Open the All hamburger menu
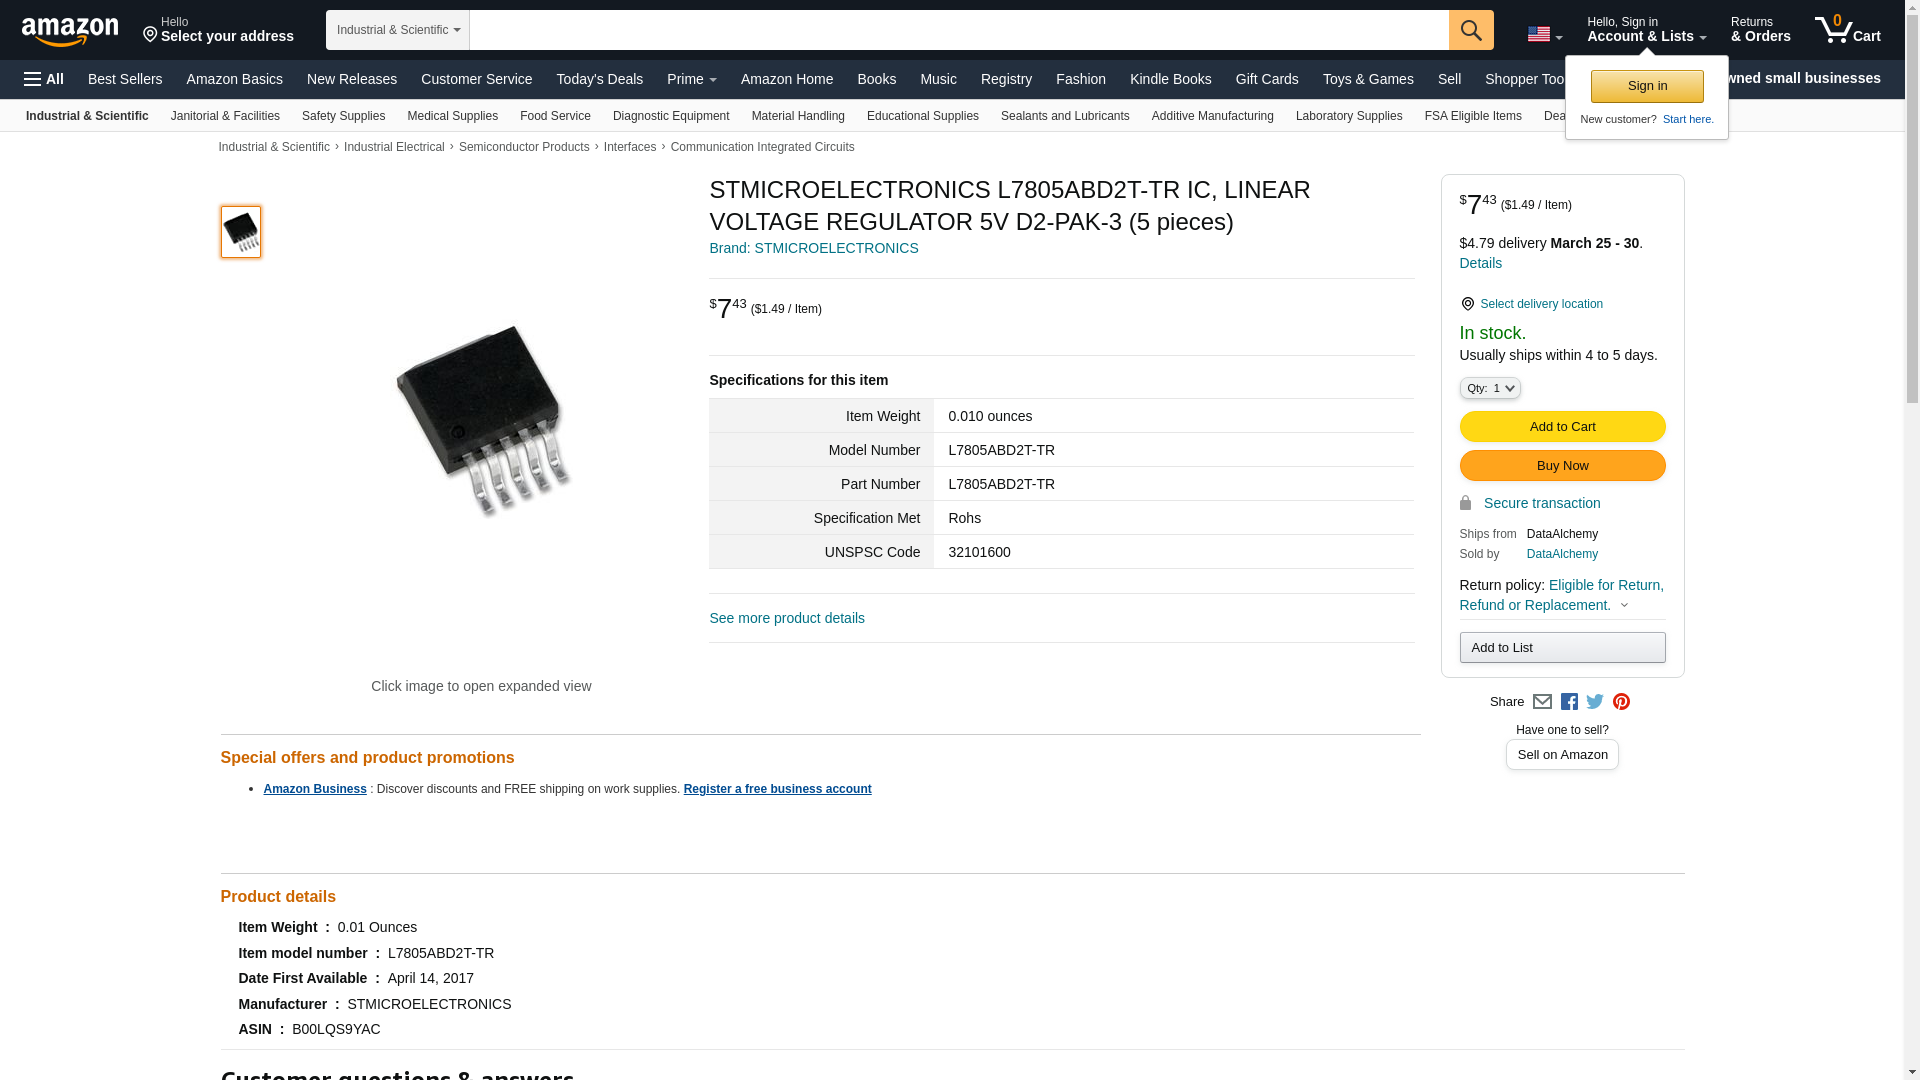This screenshot has height=1080, width=1920. coord(44,79)
